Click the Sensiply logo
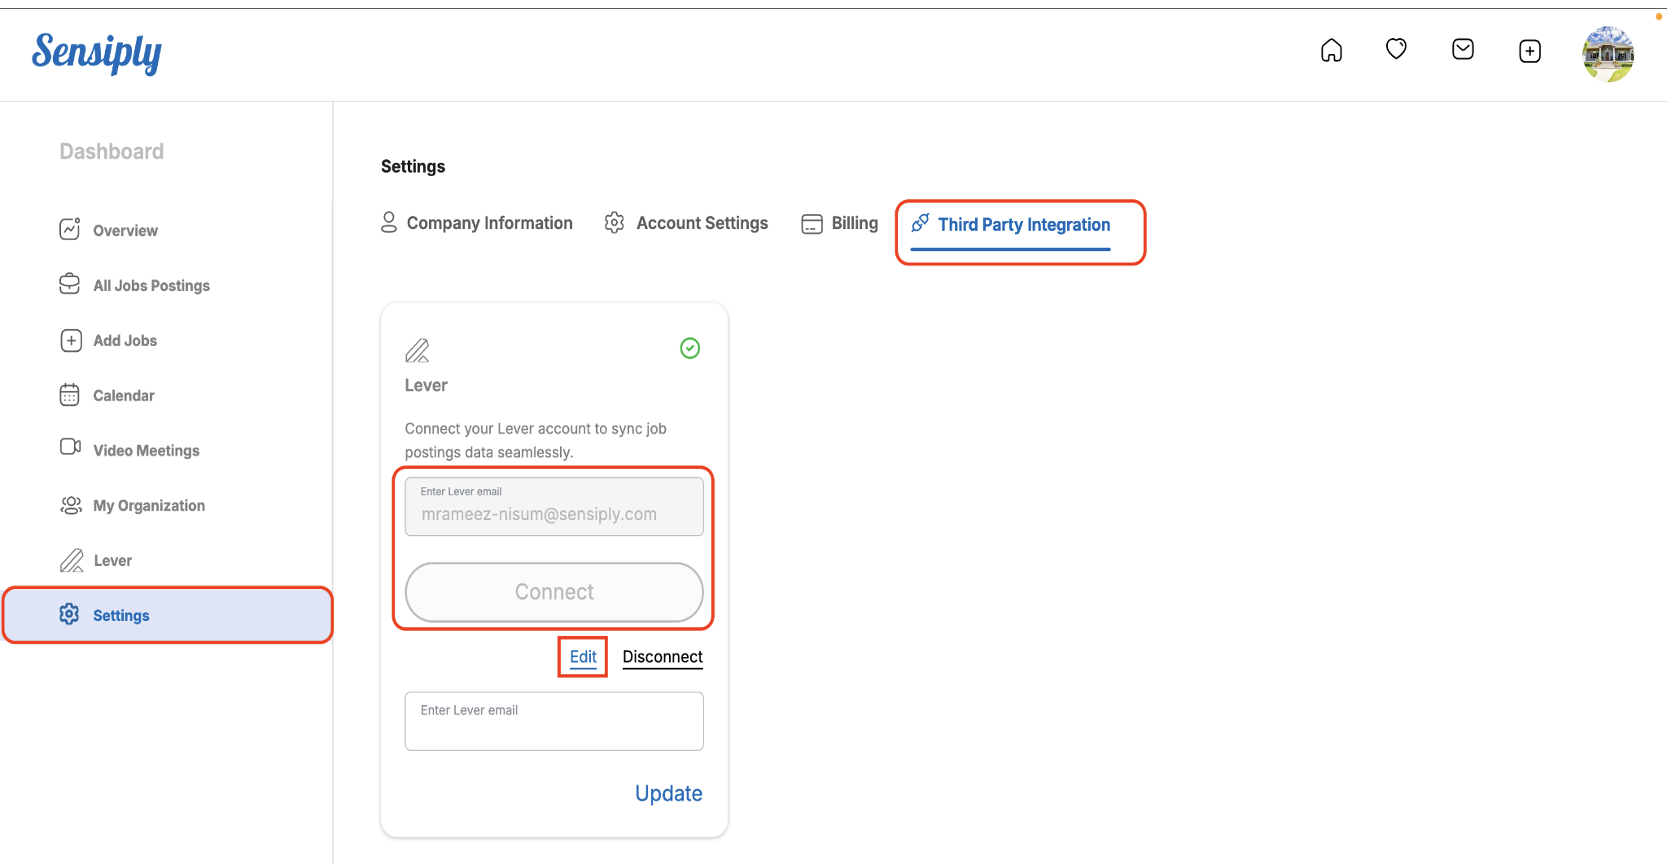 (97, 53)
